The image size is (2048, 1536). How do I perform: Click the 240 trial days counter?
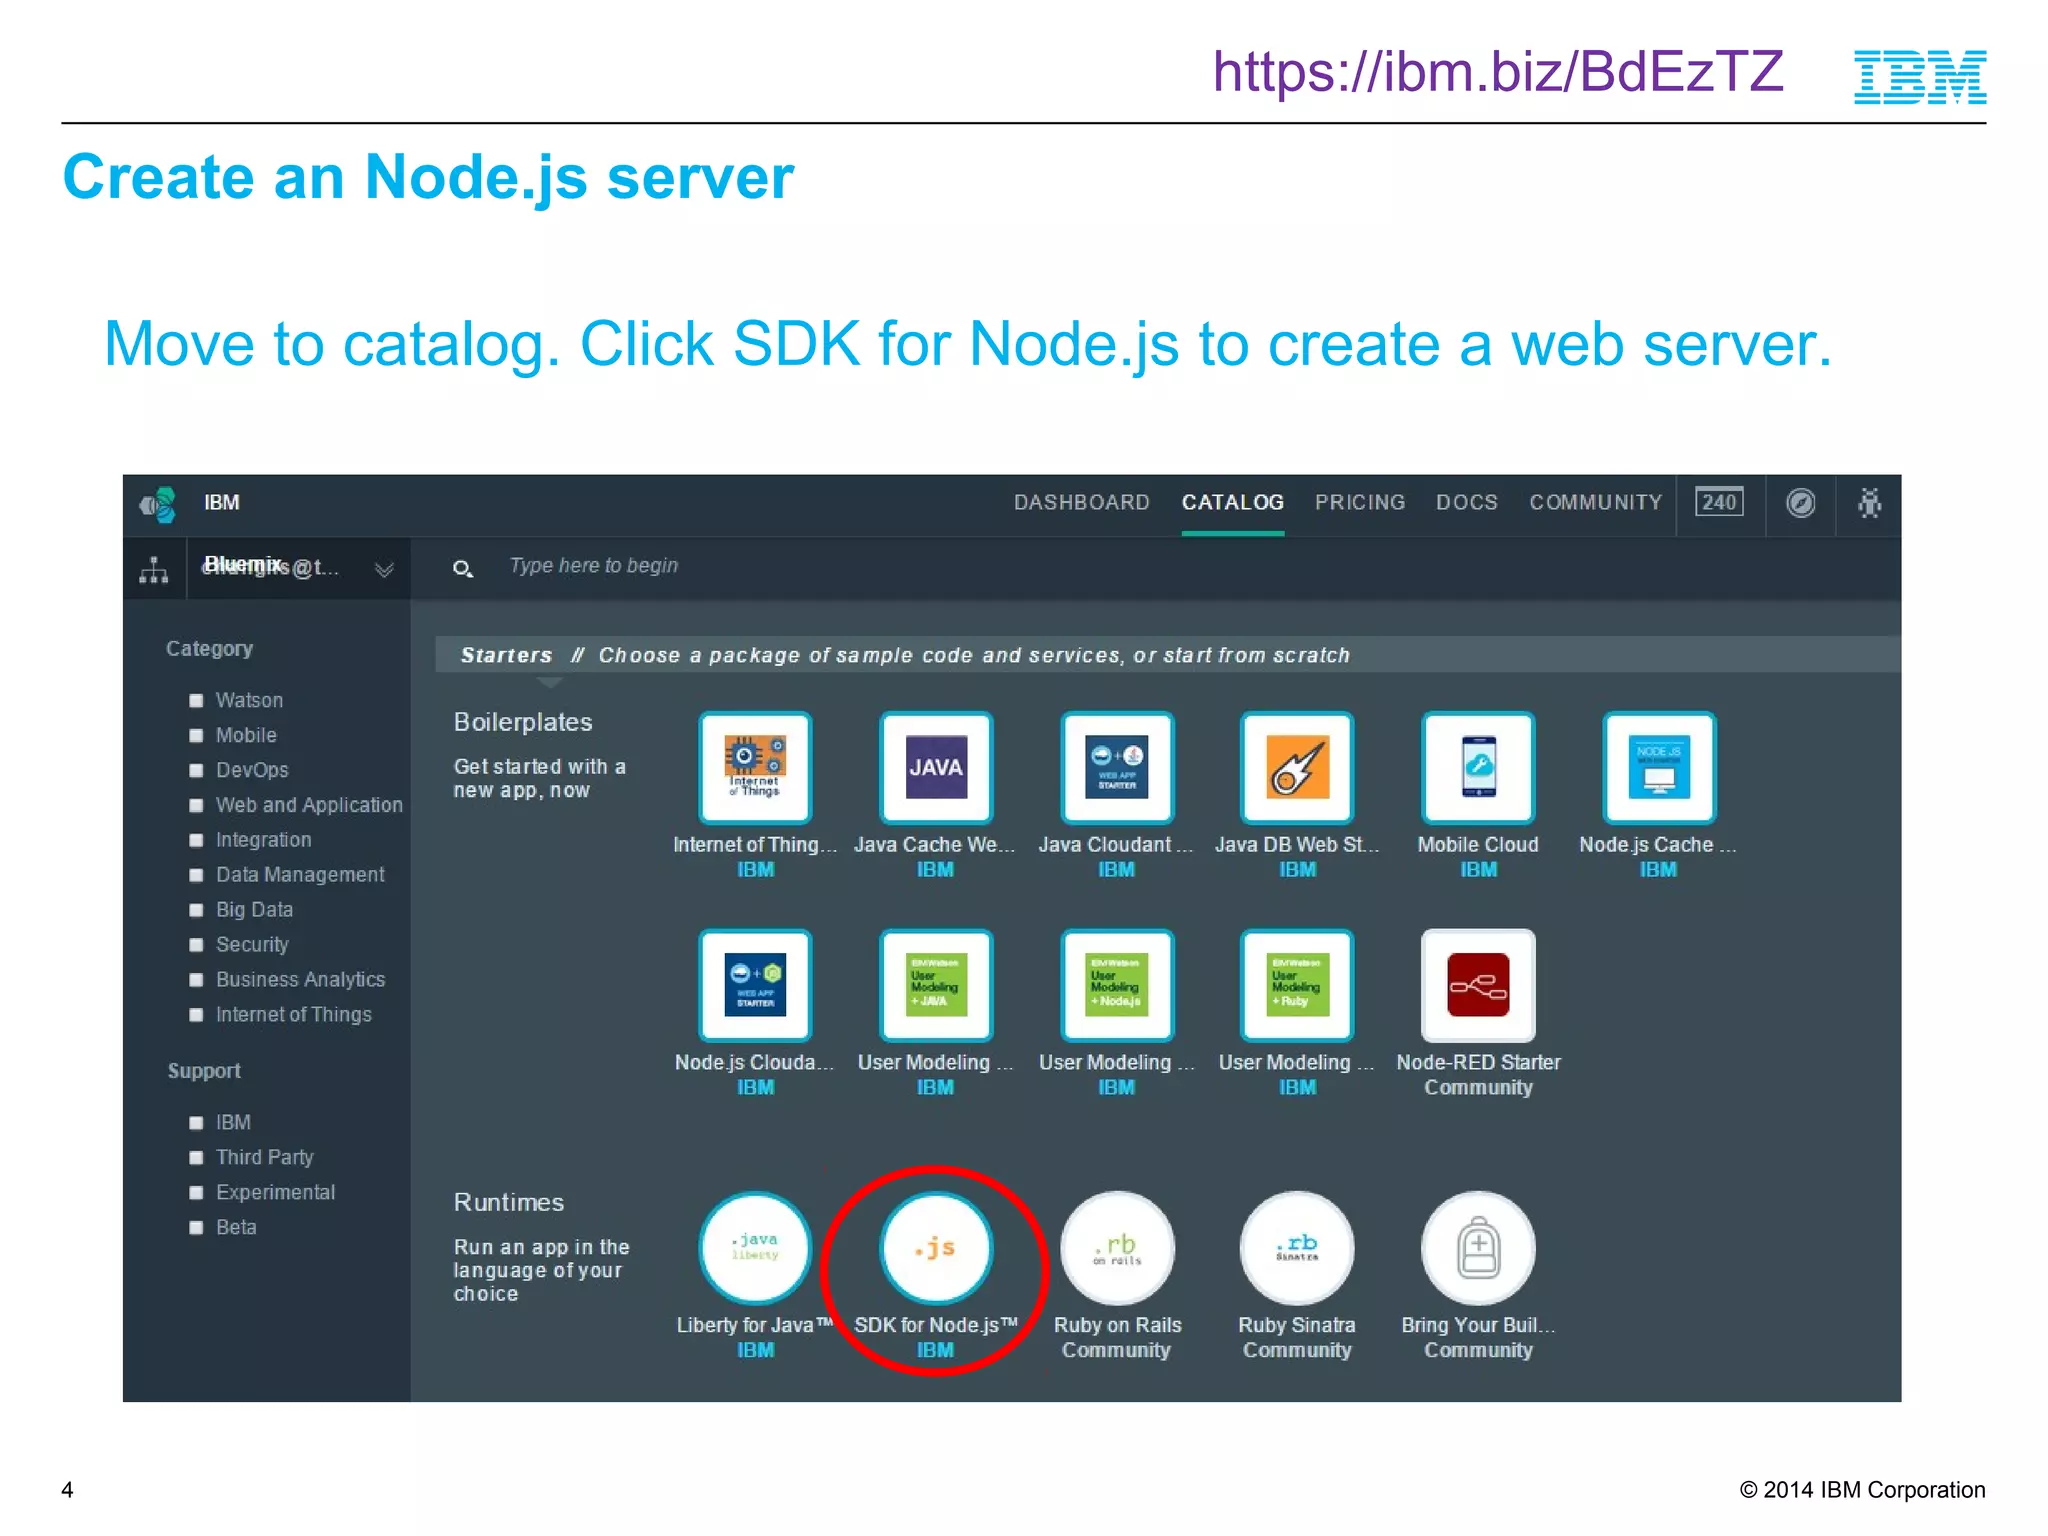[x=1719, y=502]
